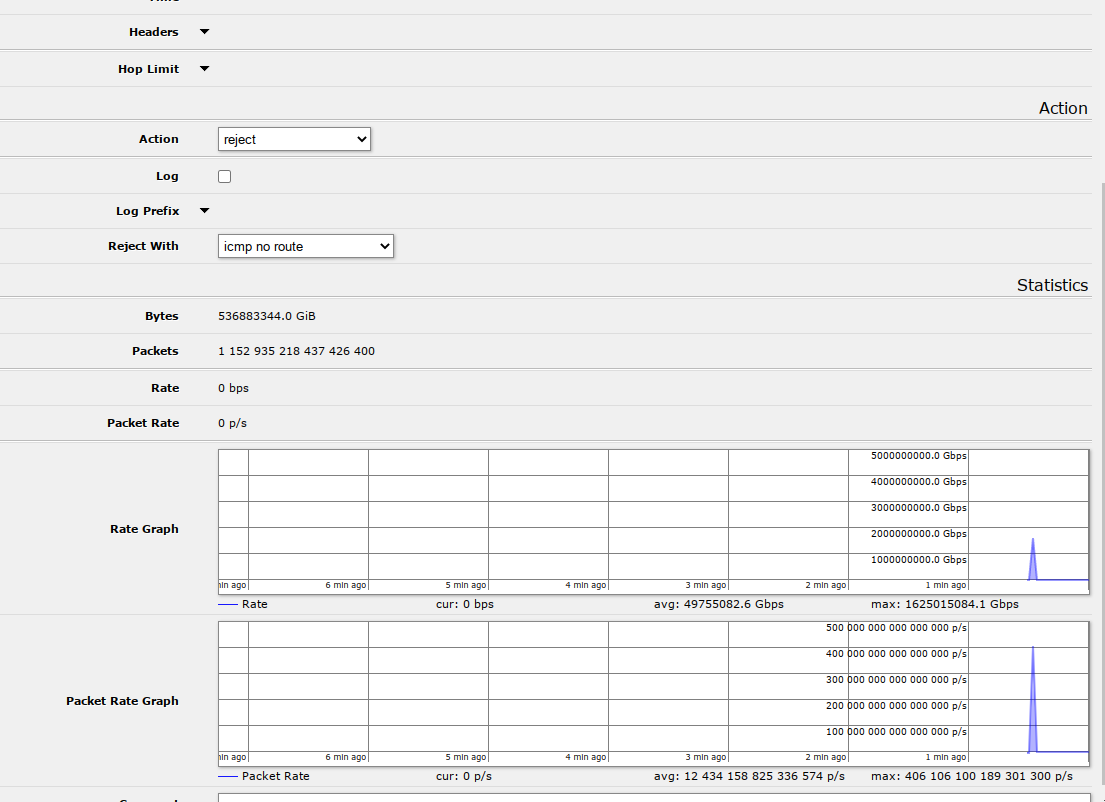Click the Rate value 0 bps
The image size is (1105, 802).
click(233, 388)
